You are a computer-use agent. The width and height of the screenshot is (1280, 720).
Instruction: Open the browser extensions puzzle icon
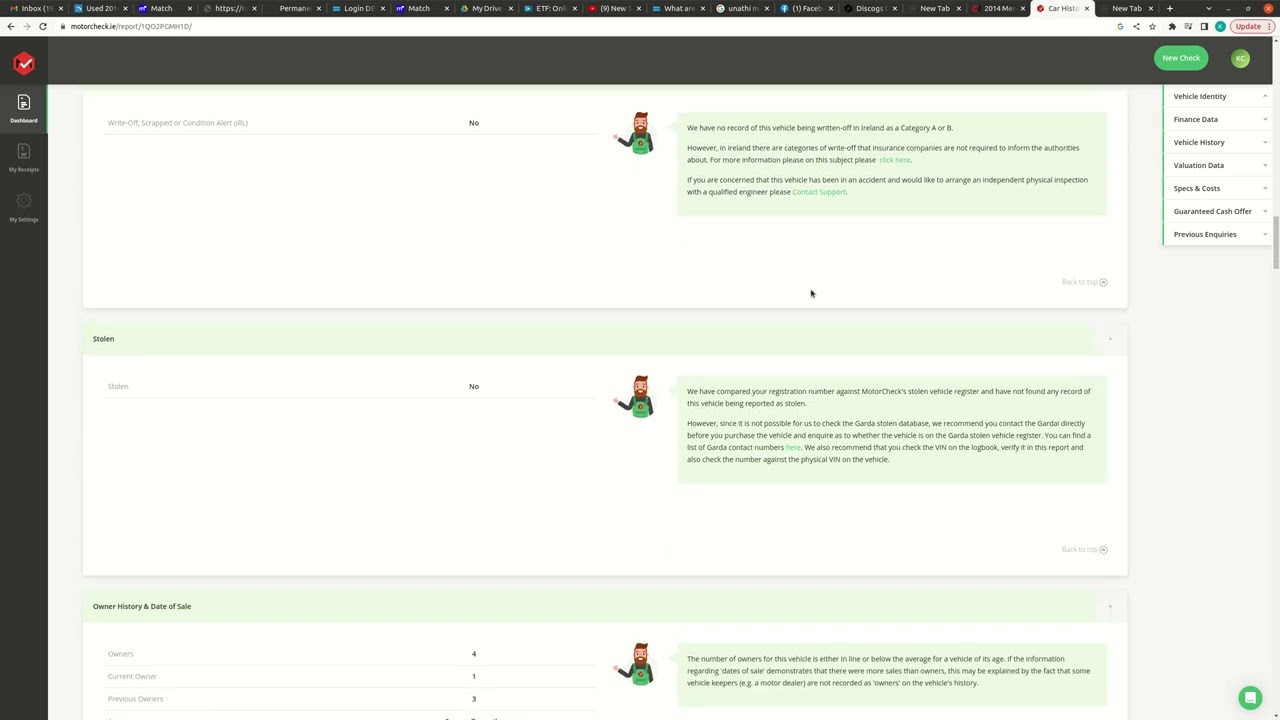coord(1172,26)
